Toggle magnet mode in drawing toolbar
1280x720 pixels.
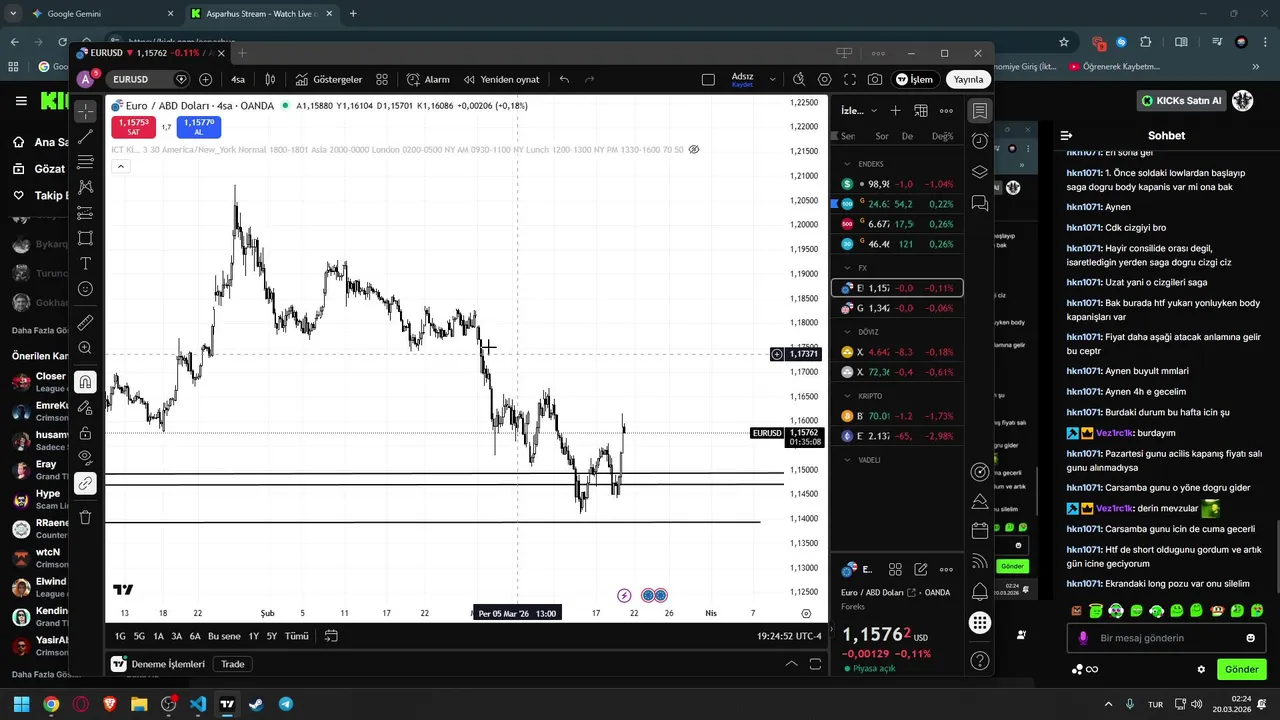click(x=85, y=382)
